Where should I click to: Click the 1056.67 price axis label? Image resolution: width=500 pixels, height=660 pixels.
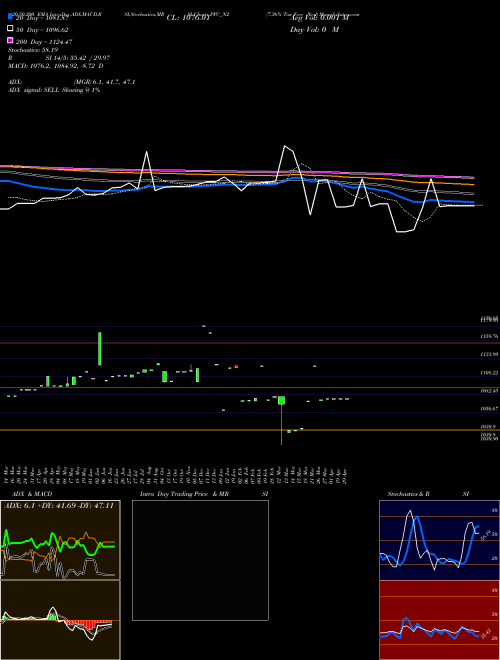[x=489, y=408]
